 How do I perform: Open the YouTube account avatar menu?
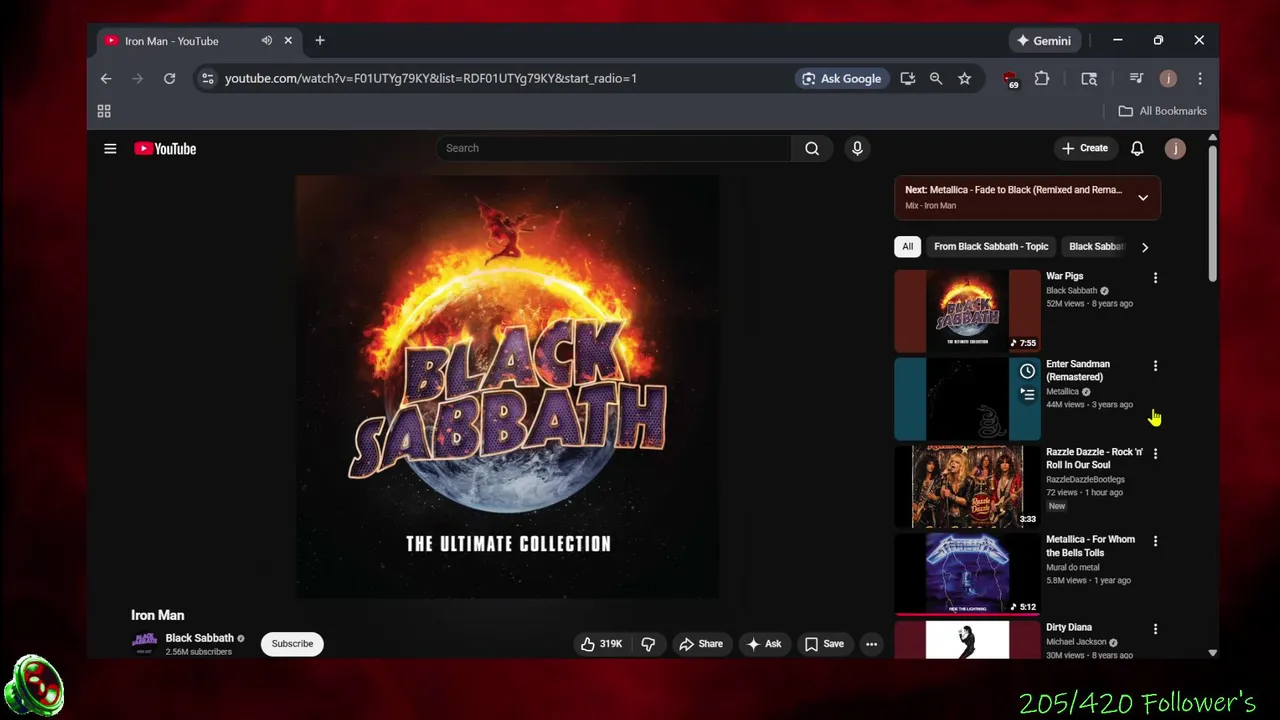click(1175, 148)
